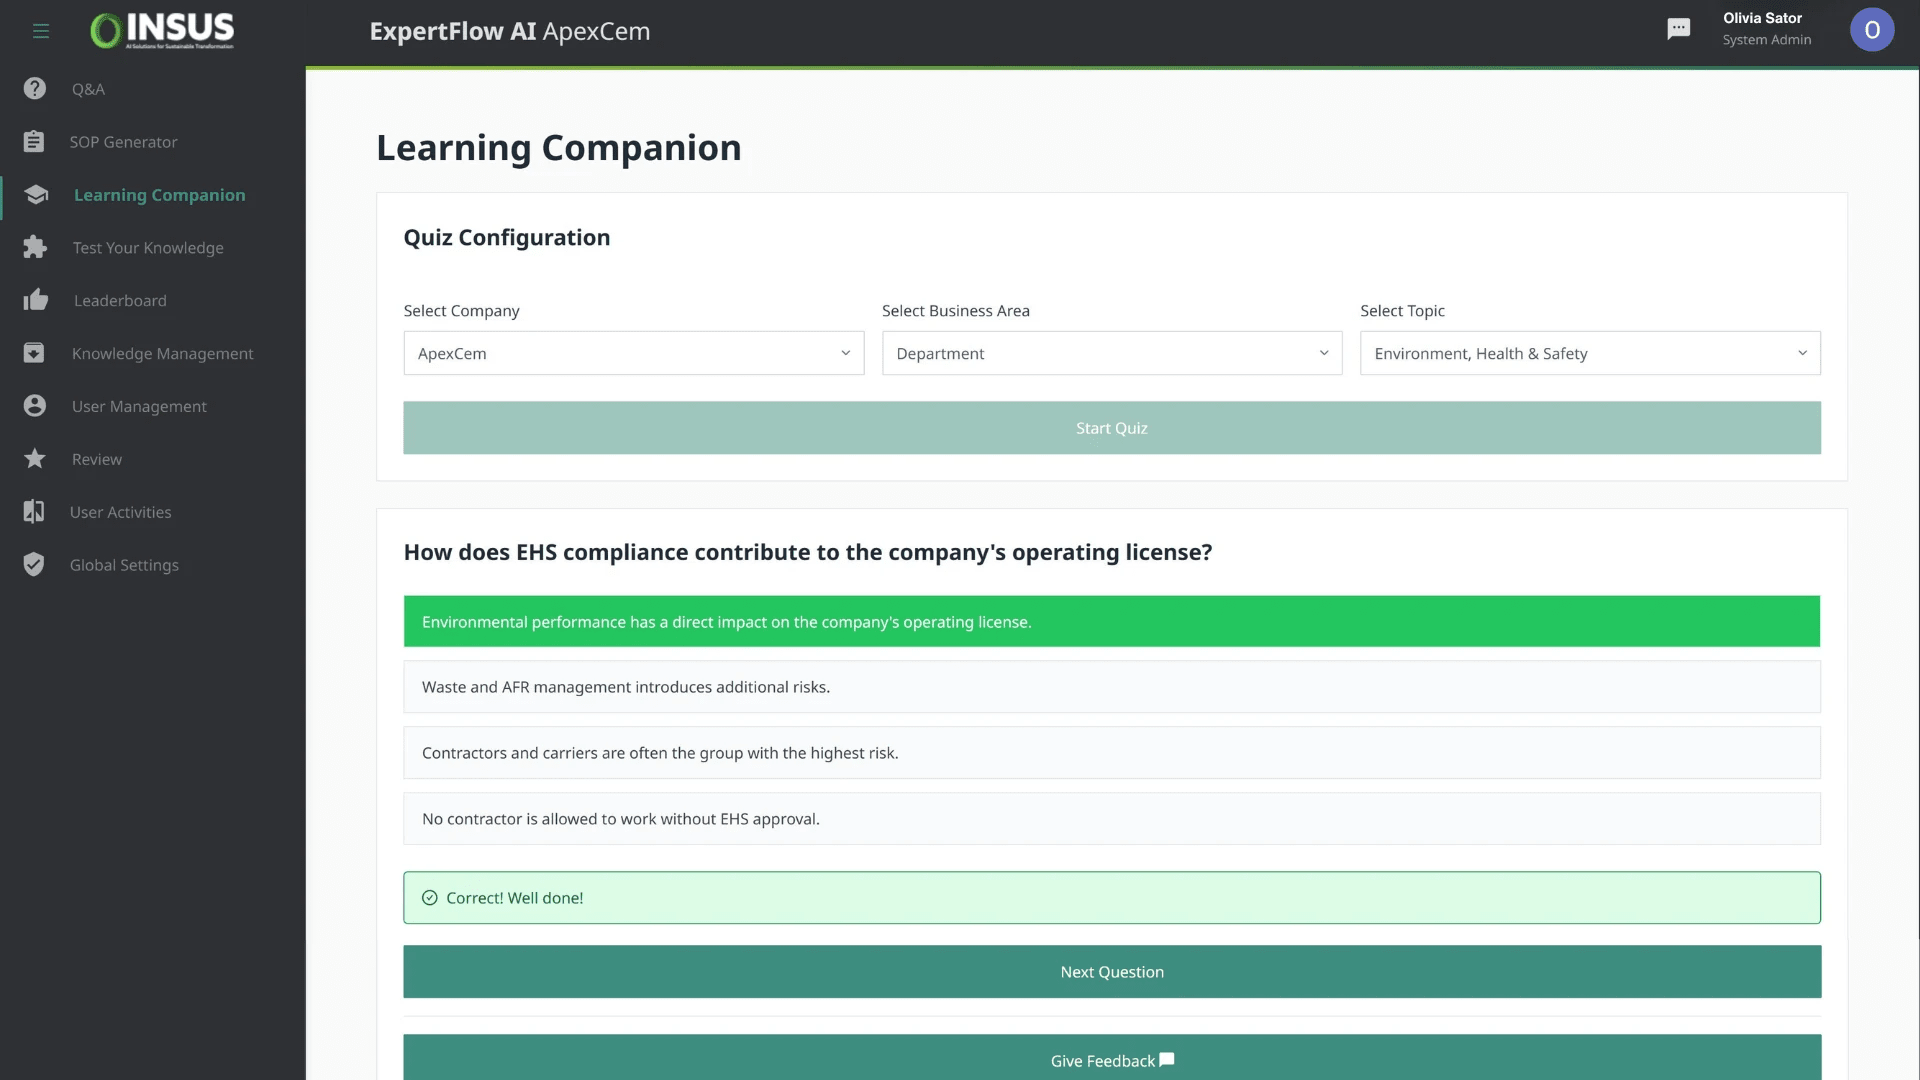Image resolution: width=1920 pixels, height=1080 pixels.
Task: Click the Knowledge Management archive icon
Action: [34, 353]
